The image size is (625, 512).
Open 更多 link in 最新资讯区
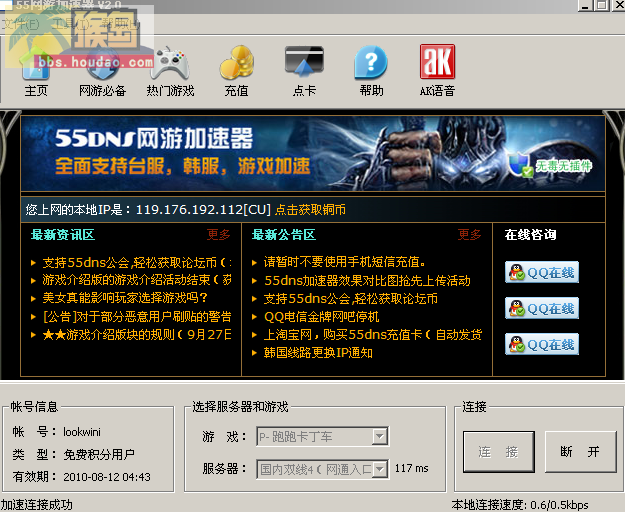click(x=218, y=235)
